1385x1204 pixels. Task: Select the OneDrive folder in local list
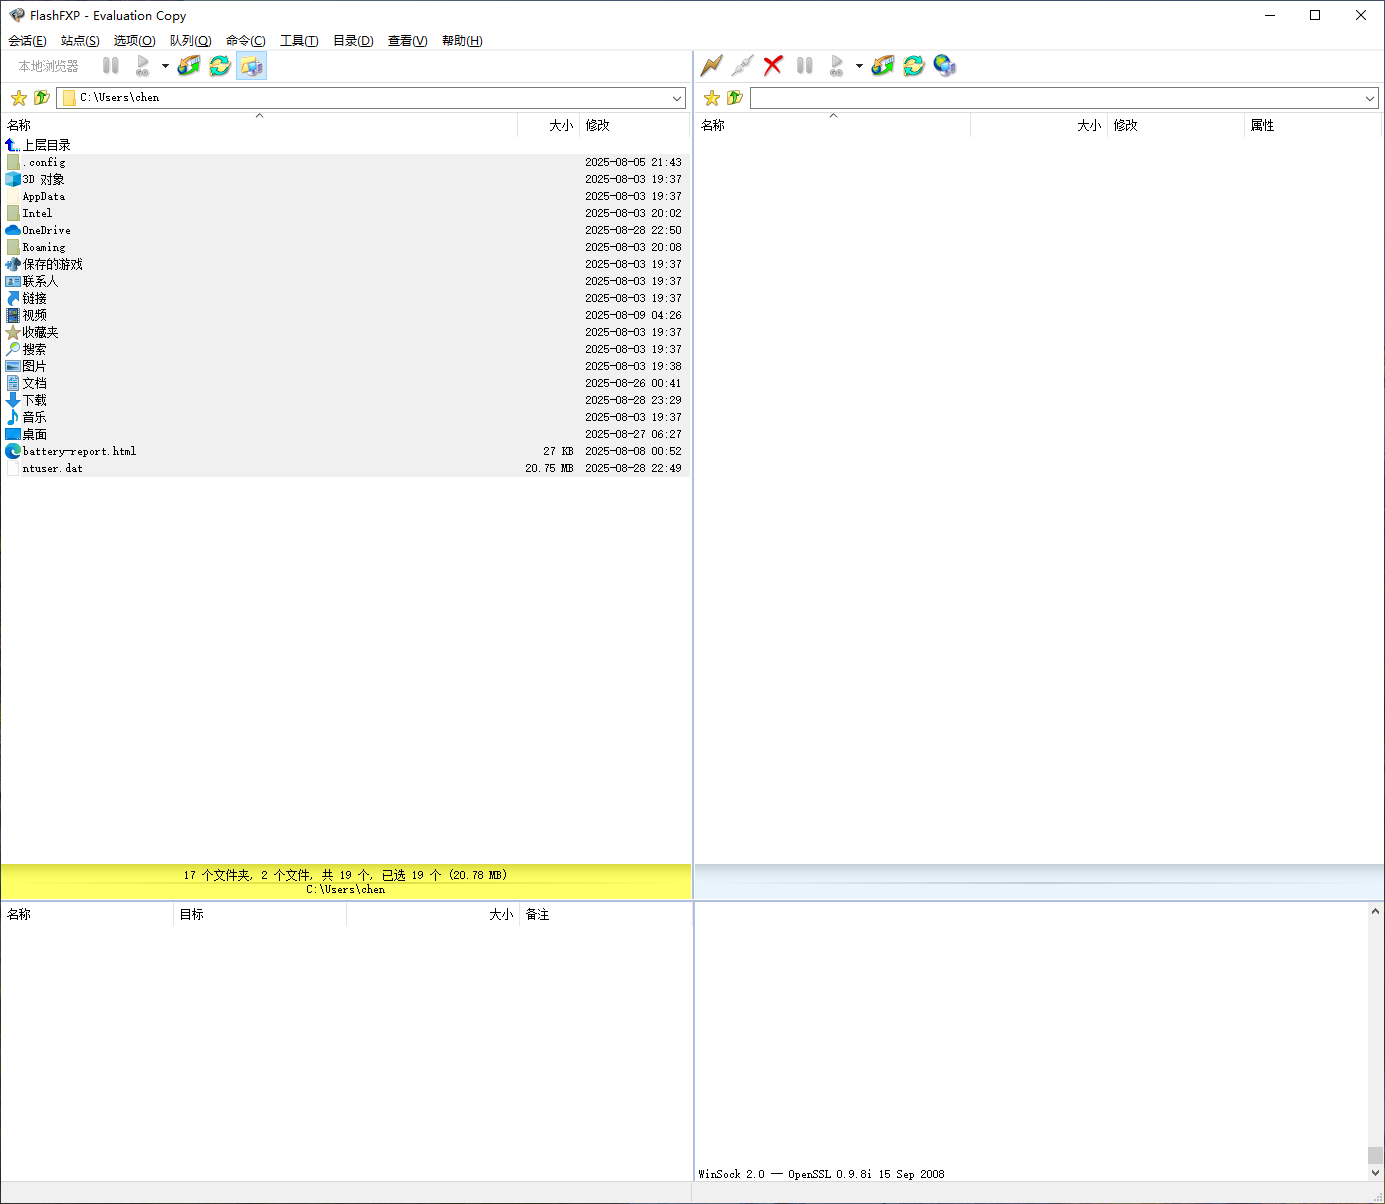(x=46, y=230)
